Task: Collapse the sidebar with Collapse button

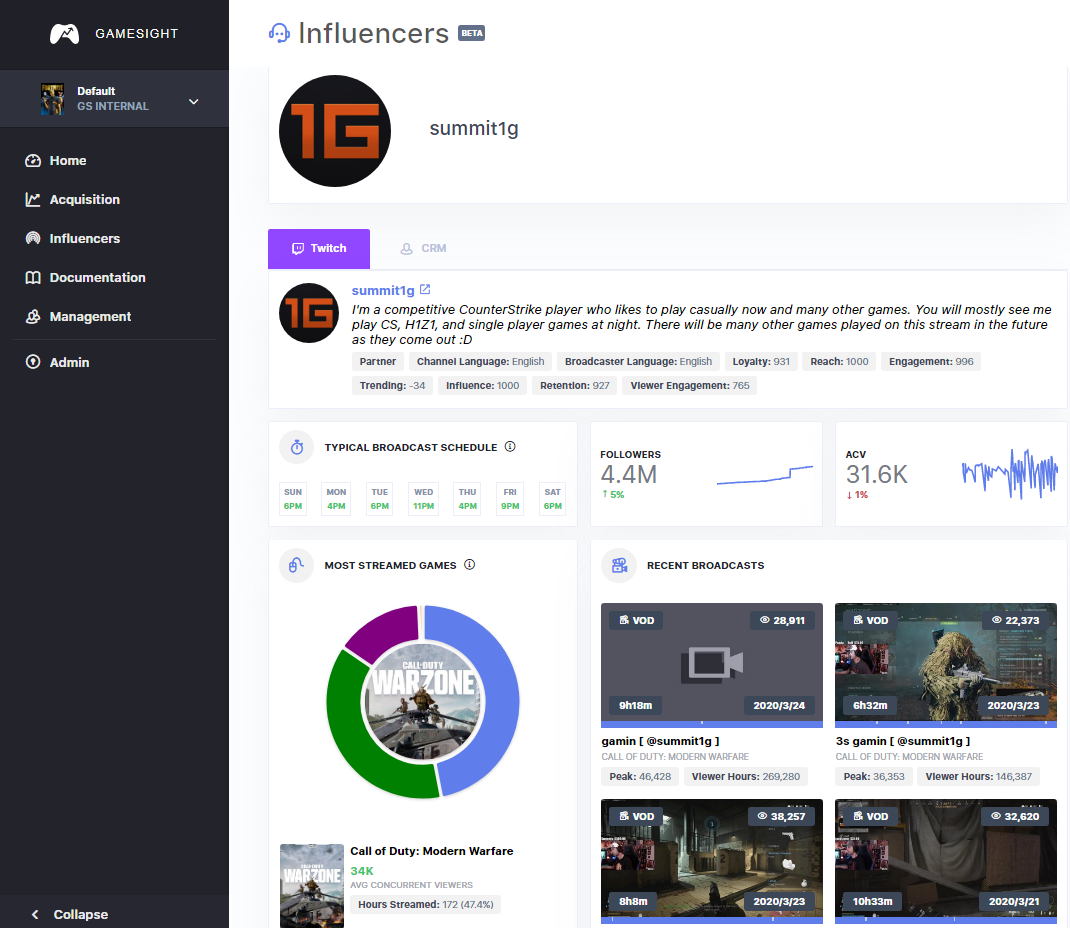Action: click(x=70, y=914)
